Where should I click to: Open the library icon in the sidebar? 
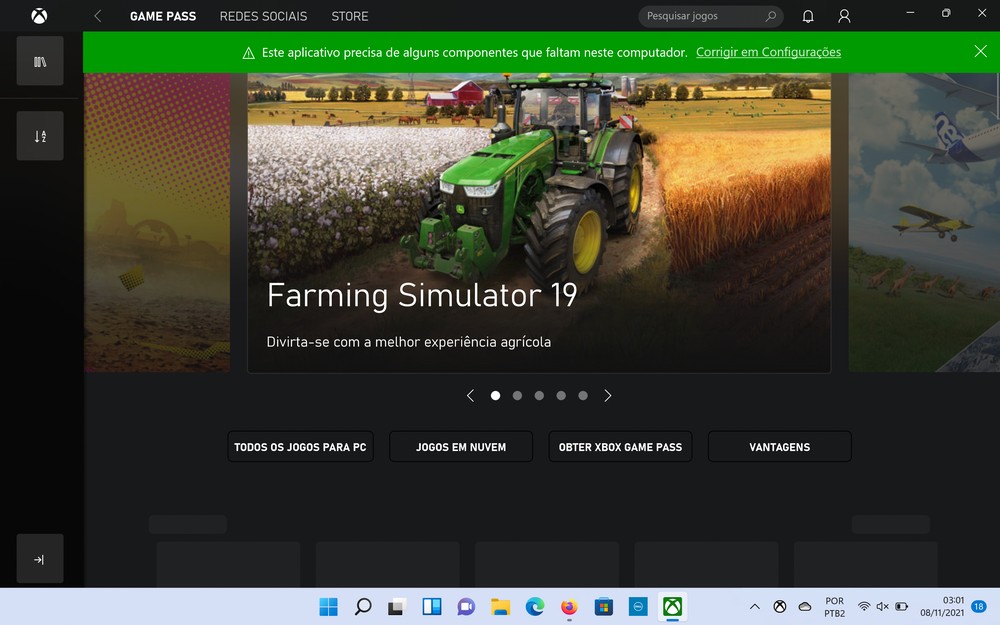point(40,61)
